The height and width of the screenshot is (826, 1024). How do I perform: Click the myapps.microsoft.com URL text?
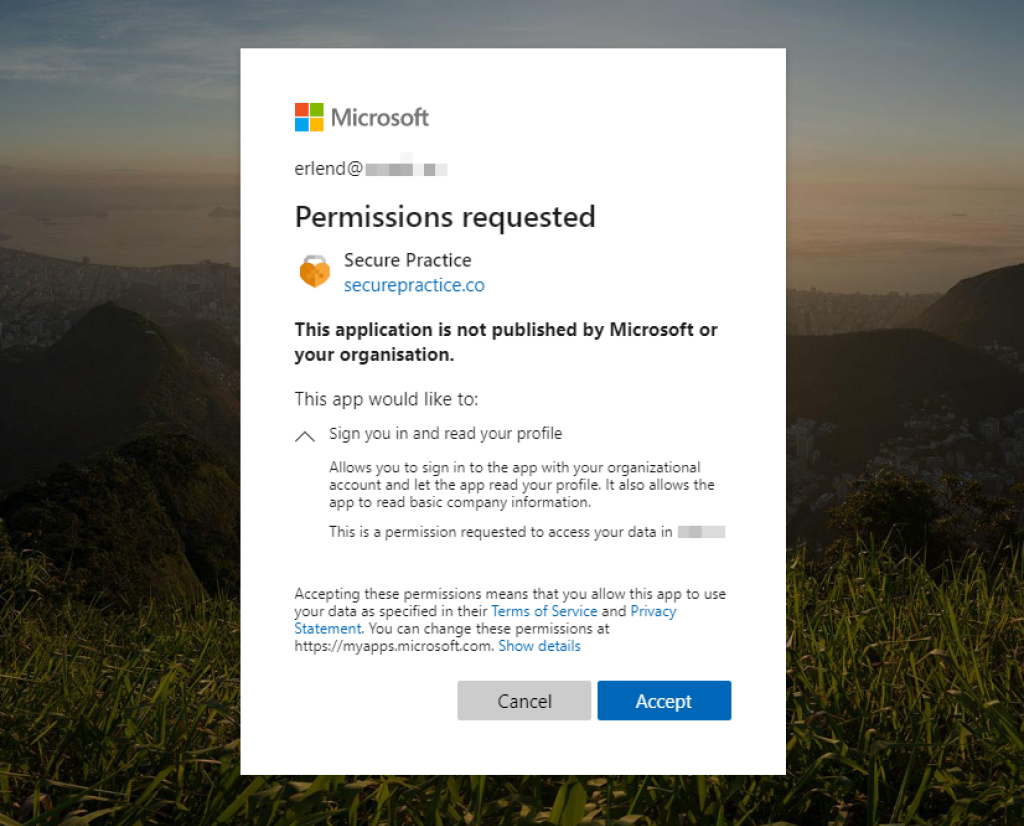pyautogui.click(x=393, y=646)
